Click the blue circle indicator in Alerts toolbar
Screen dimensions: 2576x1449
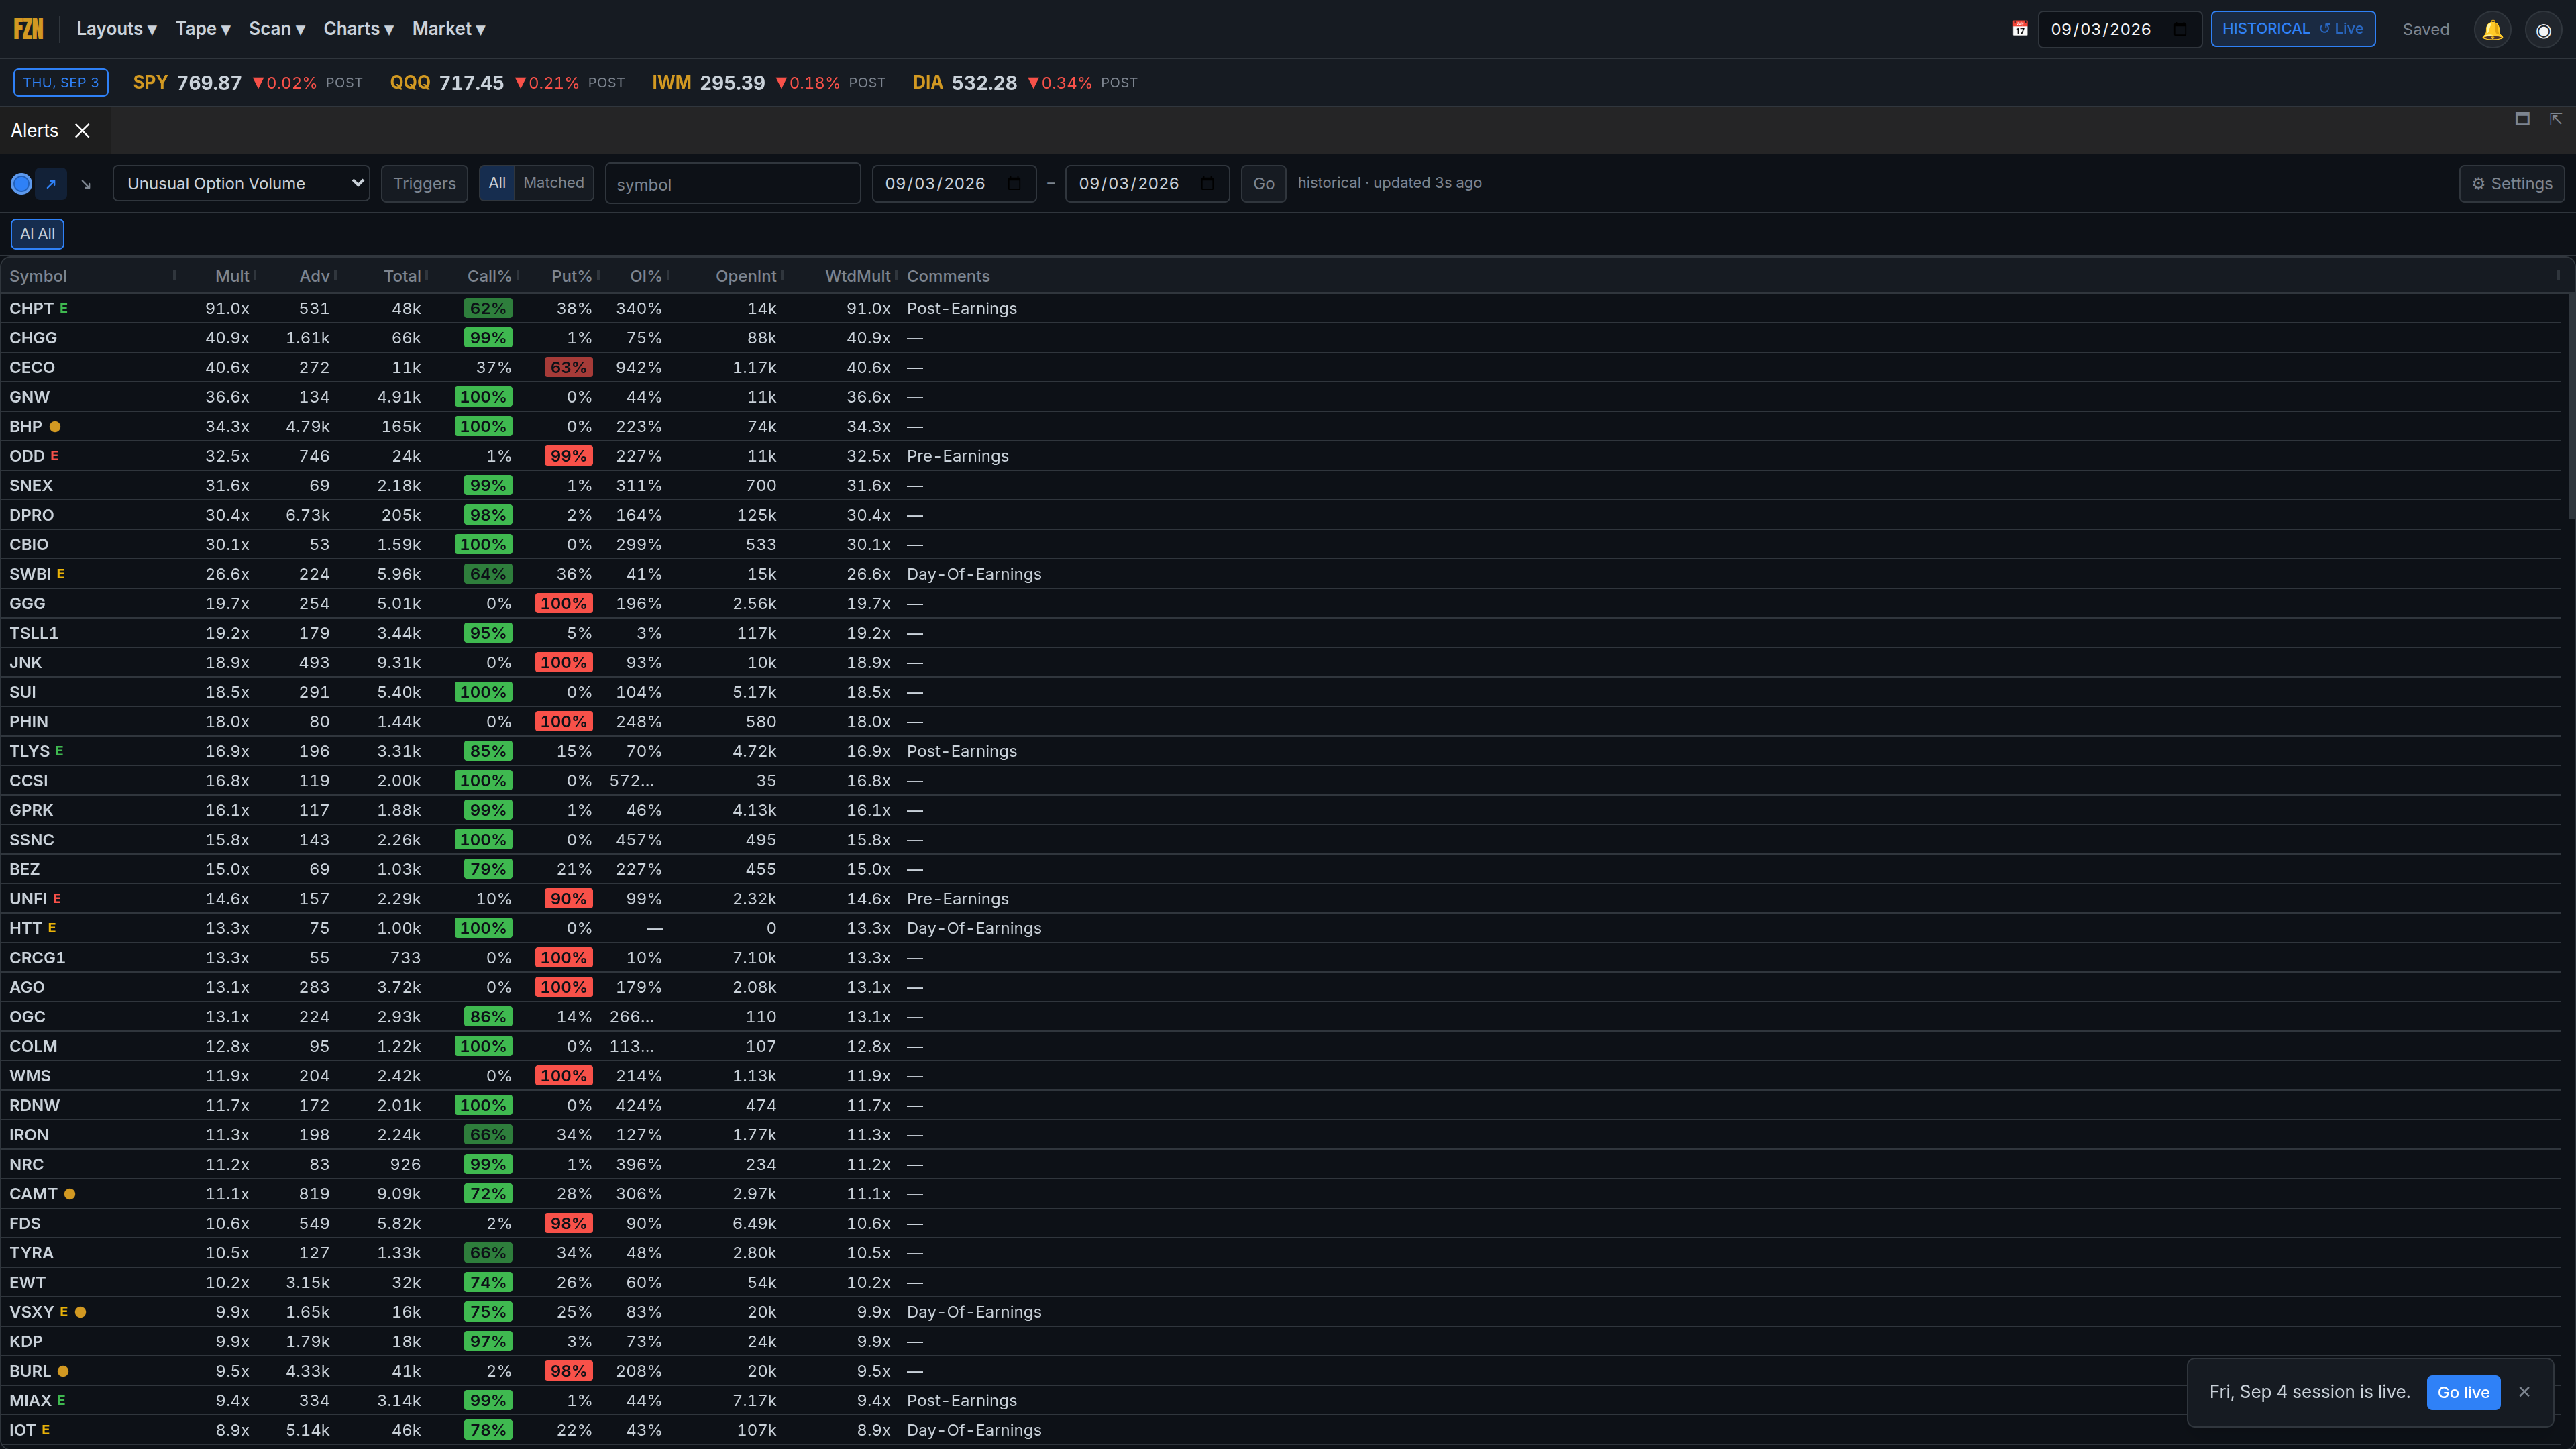tap(21, 184)
